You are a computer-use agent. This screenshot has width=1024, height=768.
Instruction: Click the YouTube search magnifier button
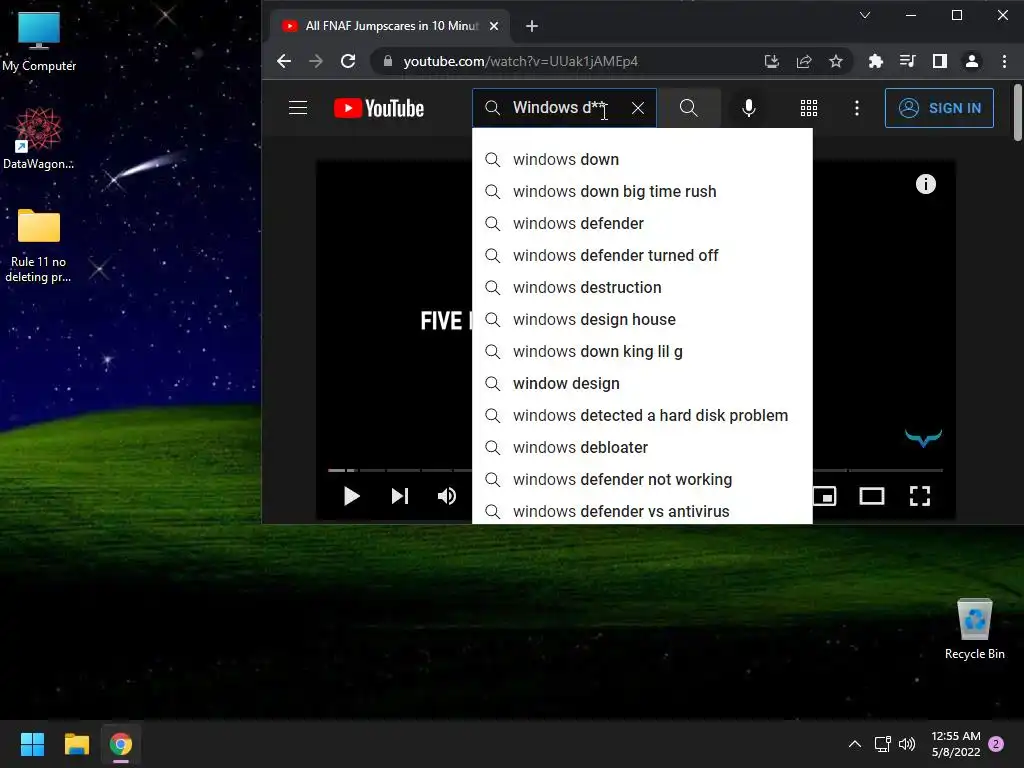pyautogui.click(x=688, y=108)
